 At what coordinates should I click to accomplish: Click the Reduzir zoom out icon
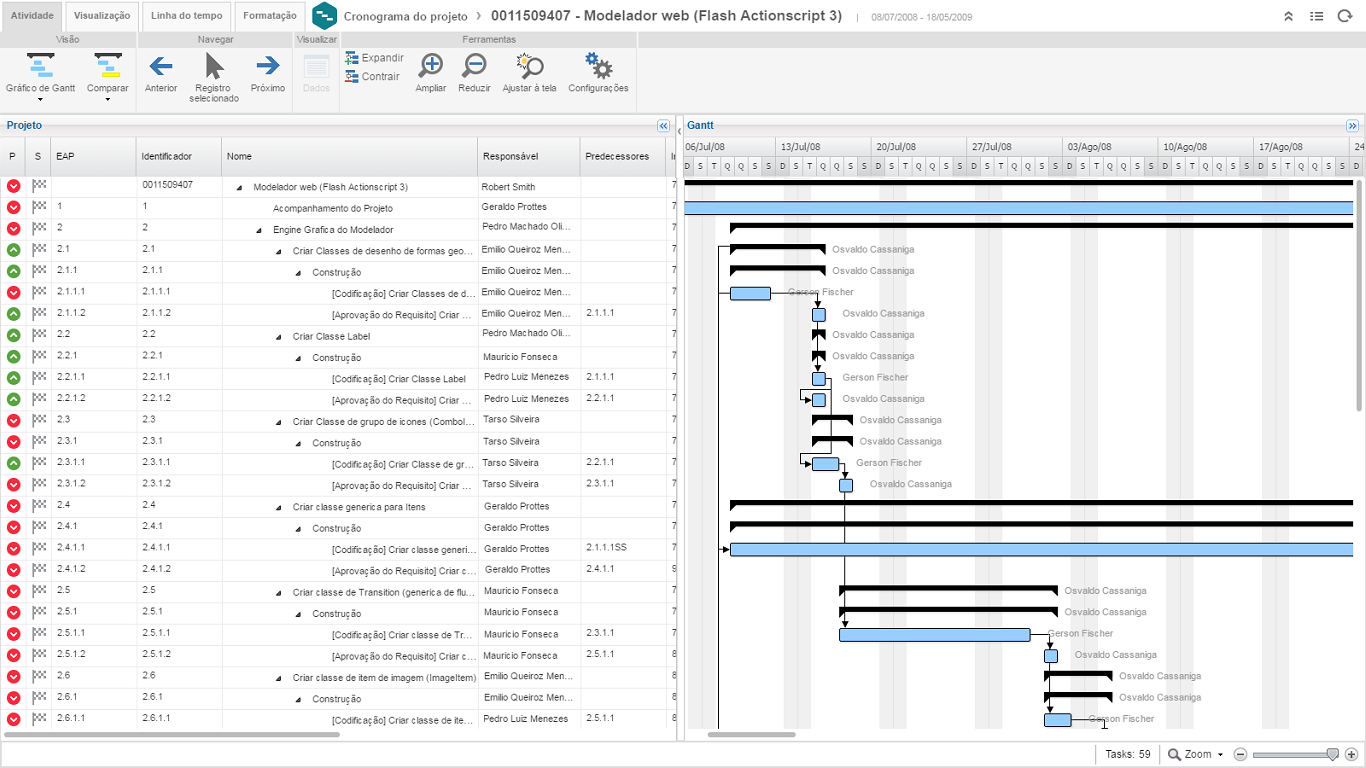pyautogui.click(x=474, y=66)
